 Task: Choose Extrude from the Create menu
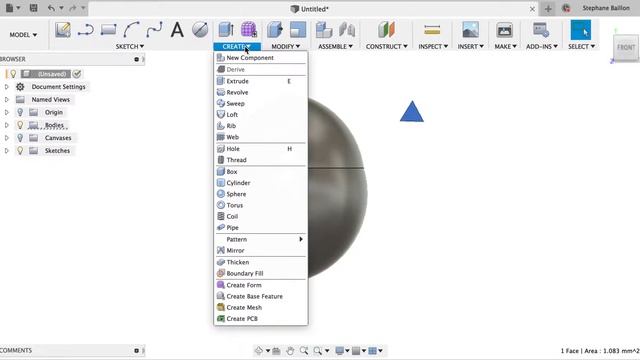point(260,81)
